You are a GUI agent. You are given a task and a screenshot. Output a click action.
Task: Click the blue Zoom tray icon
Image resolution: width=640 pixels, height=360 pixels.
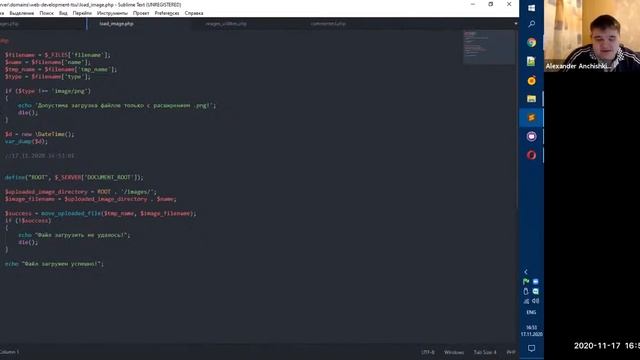[536, 282]
